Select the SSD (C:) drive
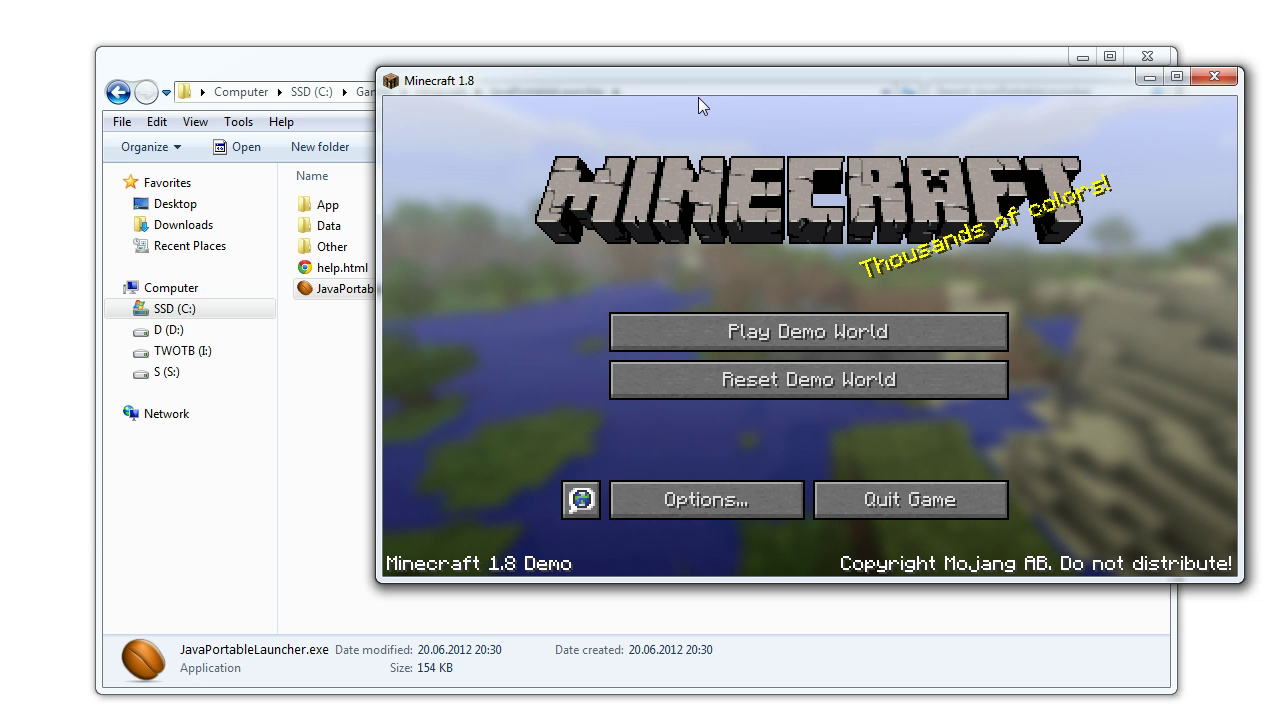1280x720 pixels. click(x=172, y=308)
